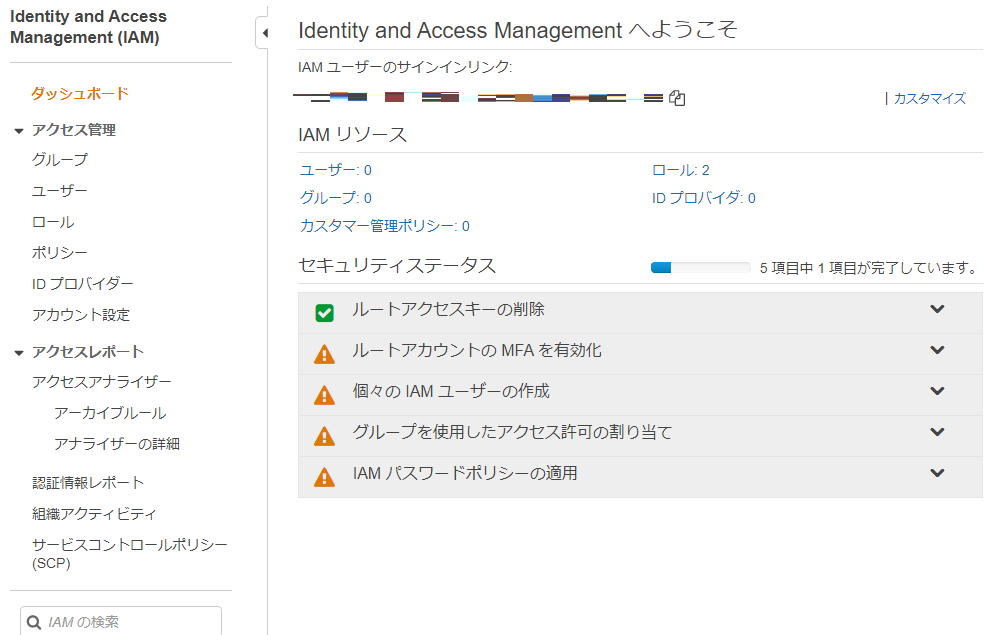Open アカウント設定 in the sidebar
Image resolution: width=998 pixels, height=635 pixels.
tap(81, 315)
